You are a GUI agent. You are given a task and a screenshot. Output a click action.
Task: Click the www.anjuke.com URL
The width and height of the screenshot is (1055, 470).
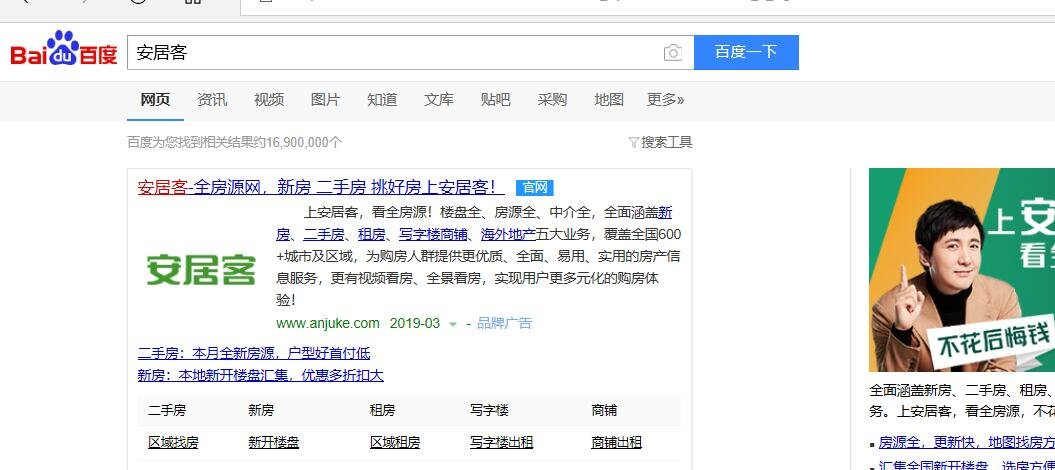[328, 323]
